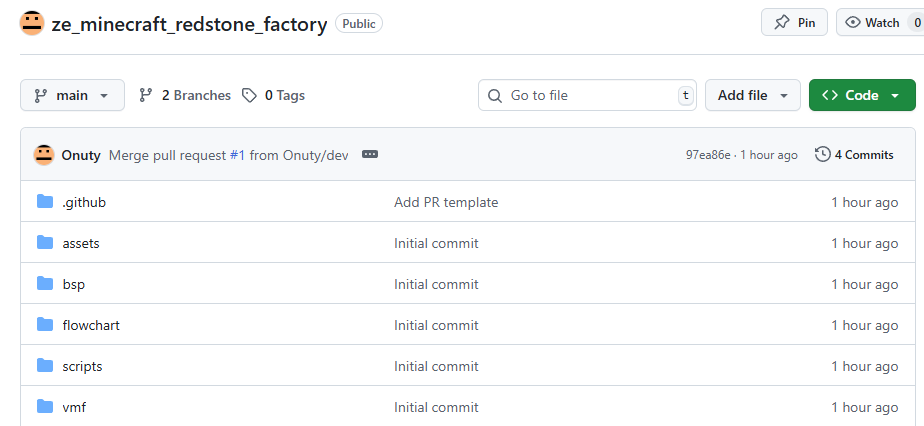Open the green Code dropdown
This screenshot has width=924, height=426.
(862, 96)
